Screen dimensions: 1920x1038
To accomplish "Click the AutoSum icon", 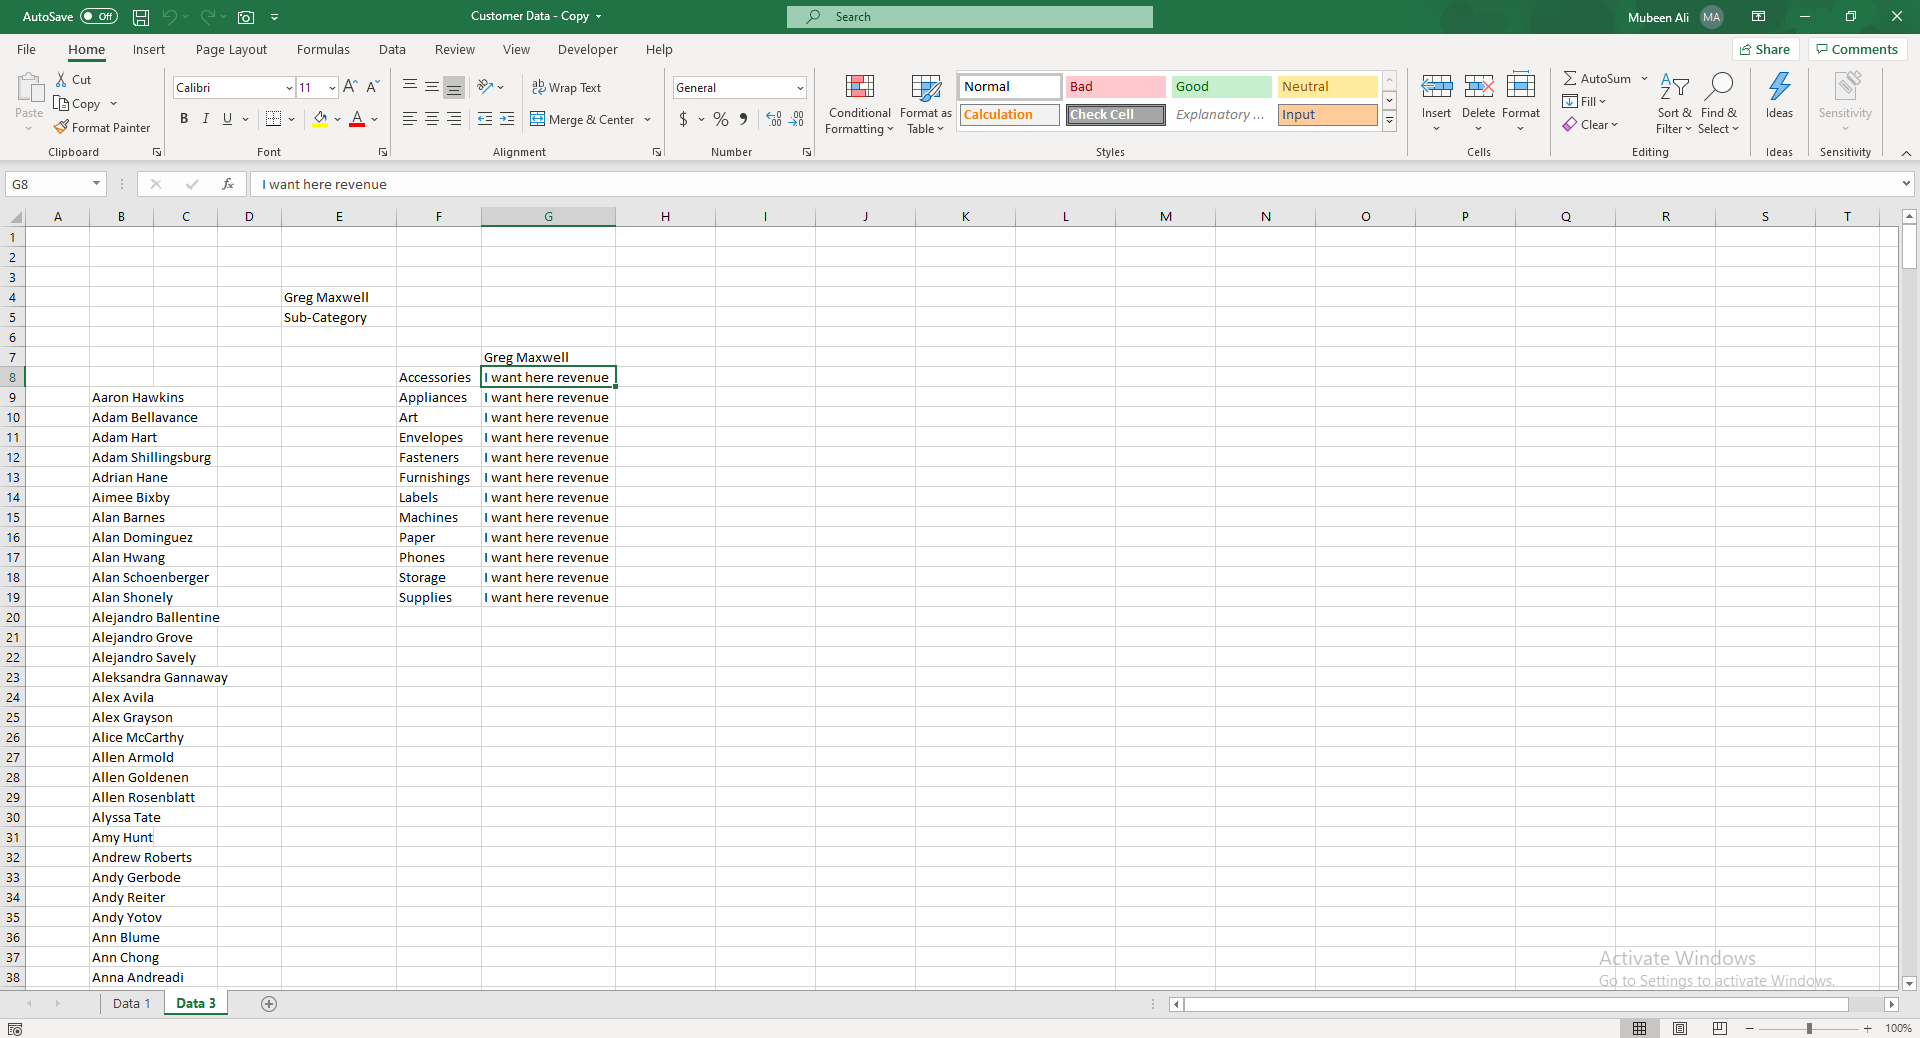I will click(1571, 78).
